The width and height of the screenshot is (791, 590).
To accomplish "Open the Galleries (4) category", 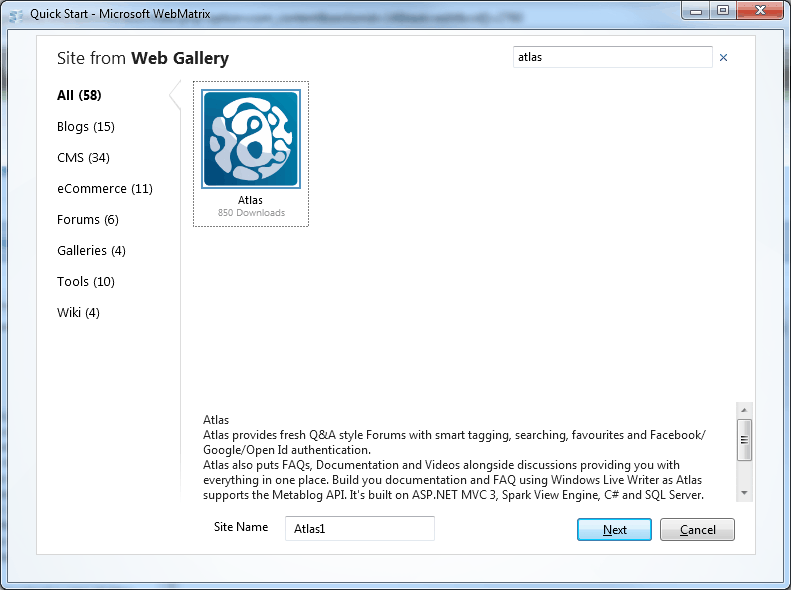I will pyautogui.click(x=91, y=251).
